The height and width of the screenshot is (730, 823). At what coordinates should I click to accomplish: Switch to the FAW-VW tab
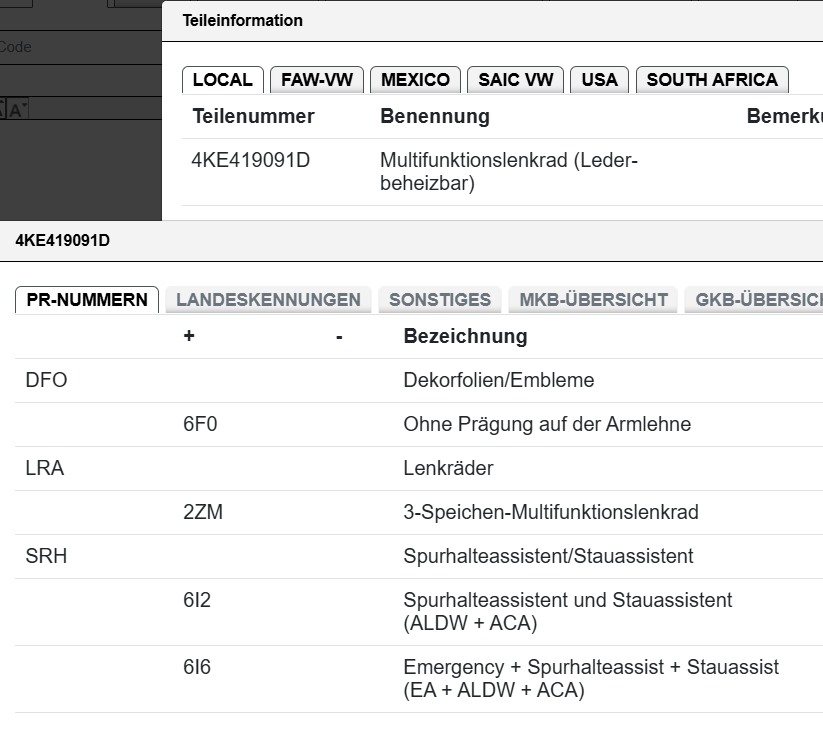pyautogui.click(x=316, y=80)
